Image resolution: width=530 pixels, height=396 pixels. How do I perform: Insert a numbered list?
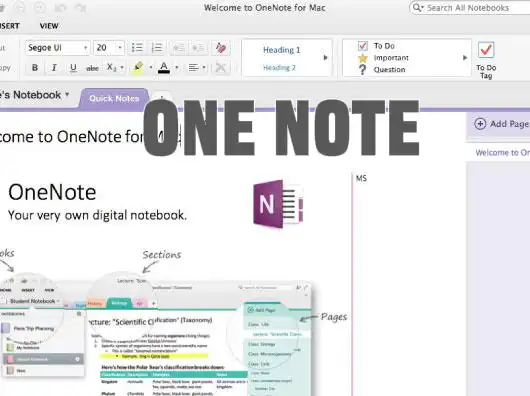[x=157, y=48]
